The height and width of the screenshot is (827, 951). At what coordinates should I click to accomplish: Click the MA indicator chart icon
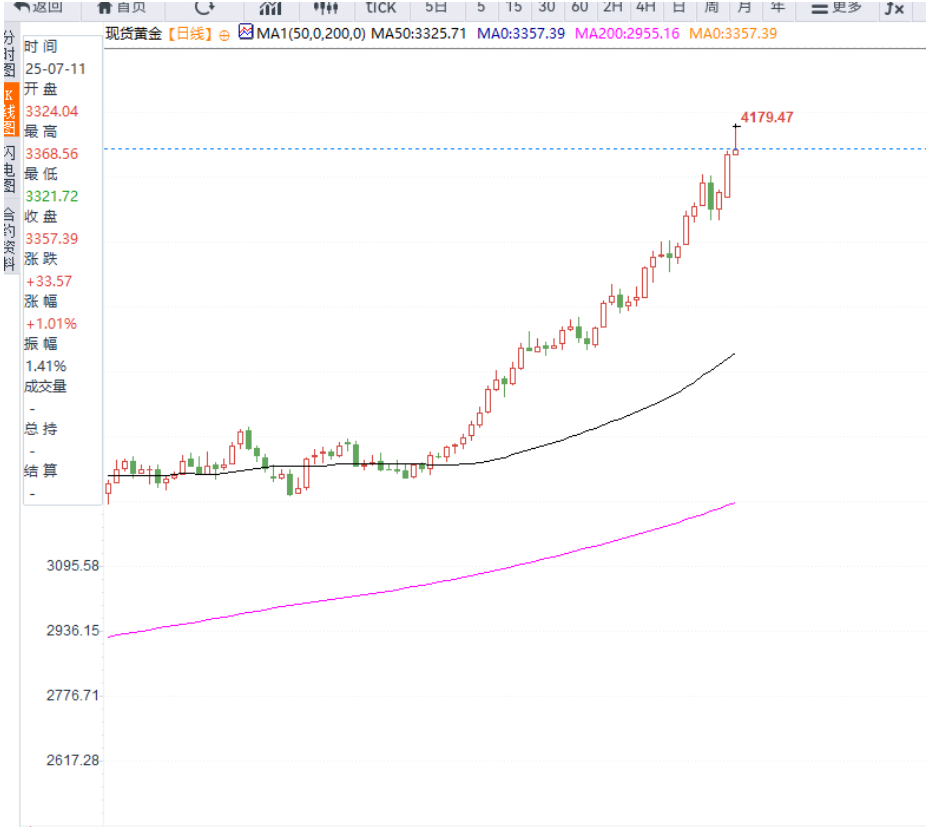(246, 32)
